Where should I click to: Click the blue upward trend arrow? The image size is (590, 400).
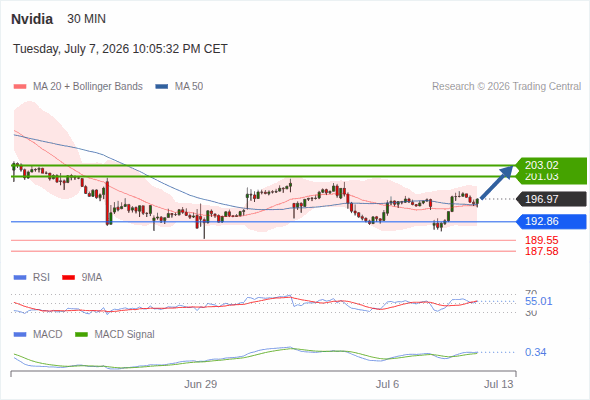497,182
